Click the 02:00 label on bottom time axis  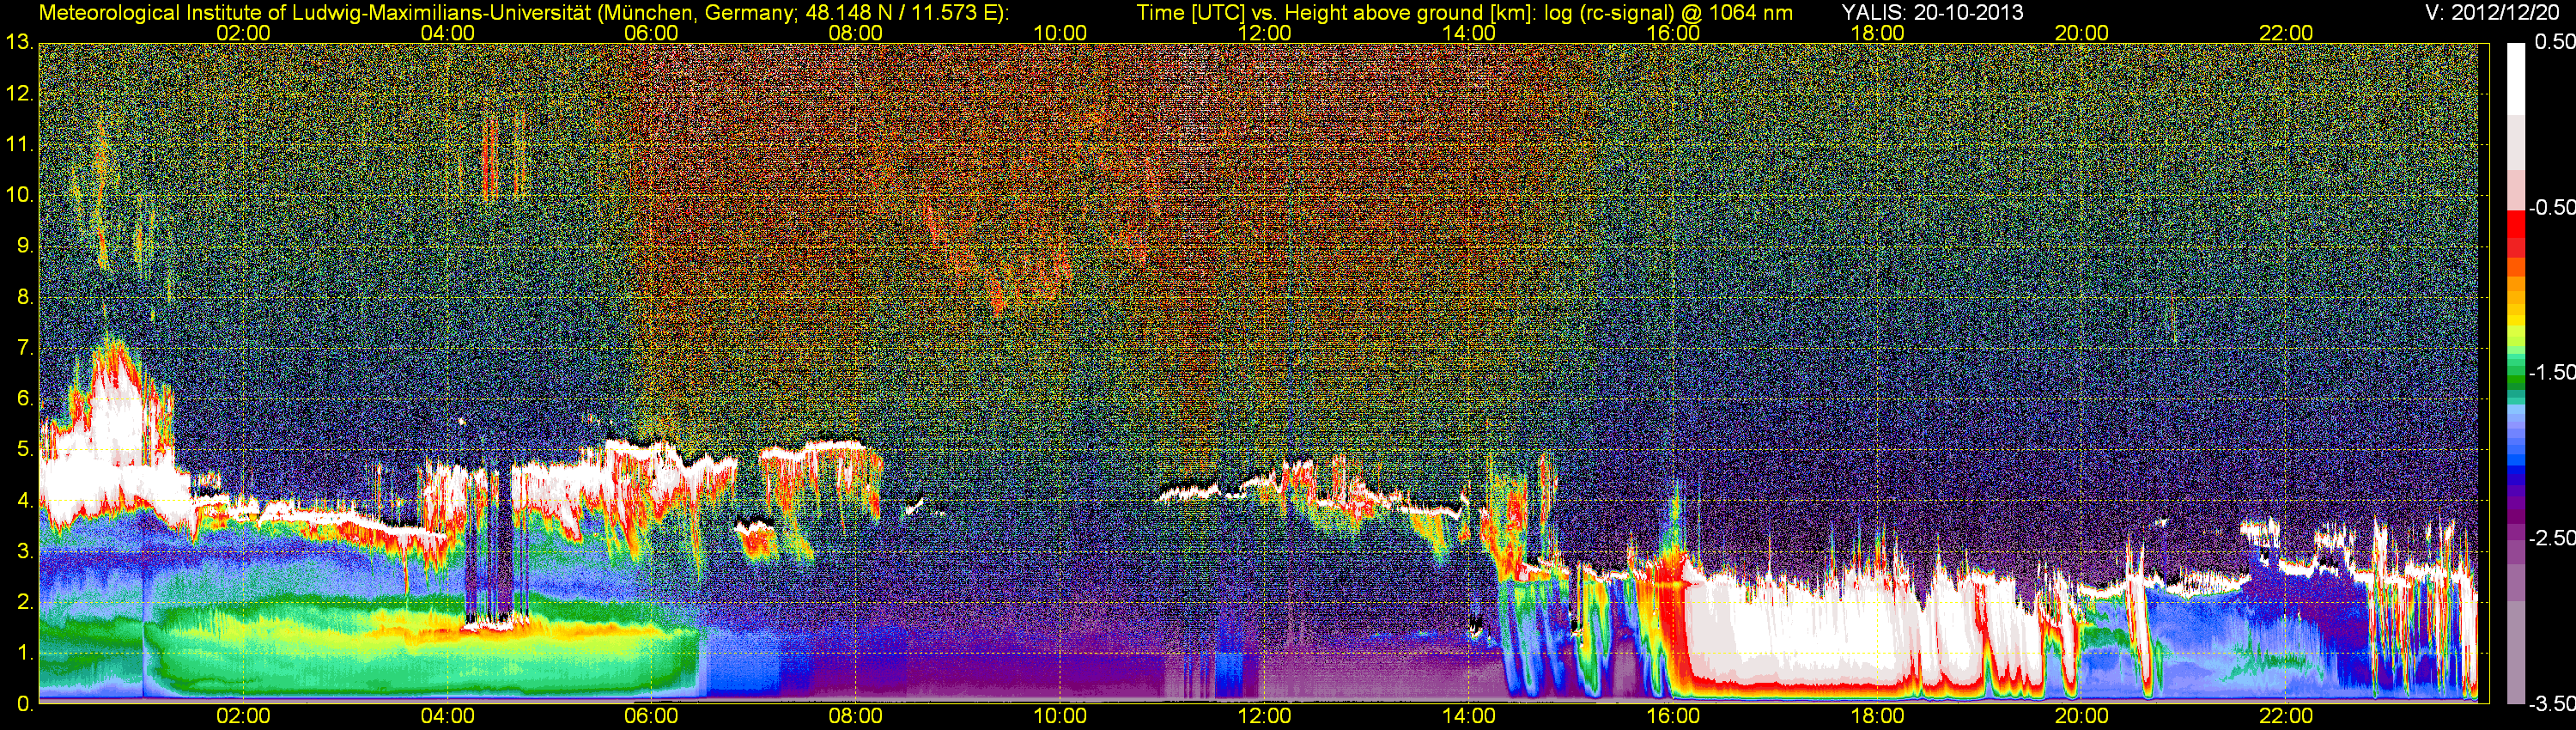tap(243, 716)
